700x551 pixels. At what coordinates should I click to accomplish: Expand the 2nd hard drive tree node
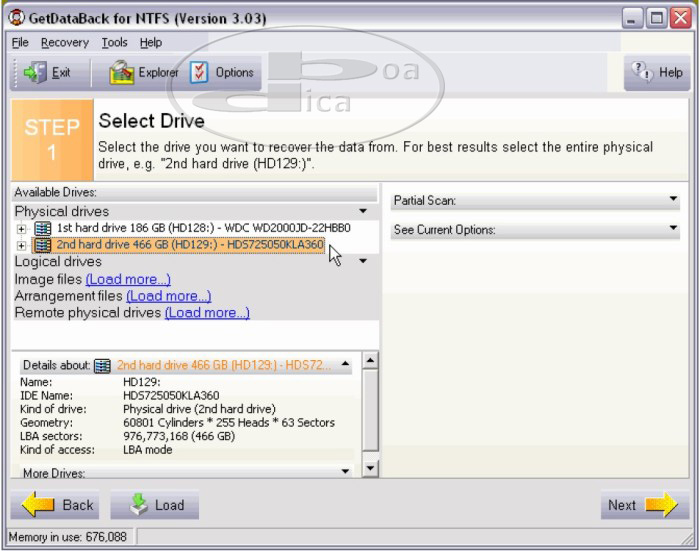pos(21,245)
